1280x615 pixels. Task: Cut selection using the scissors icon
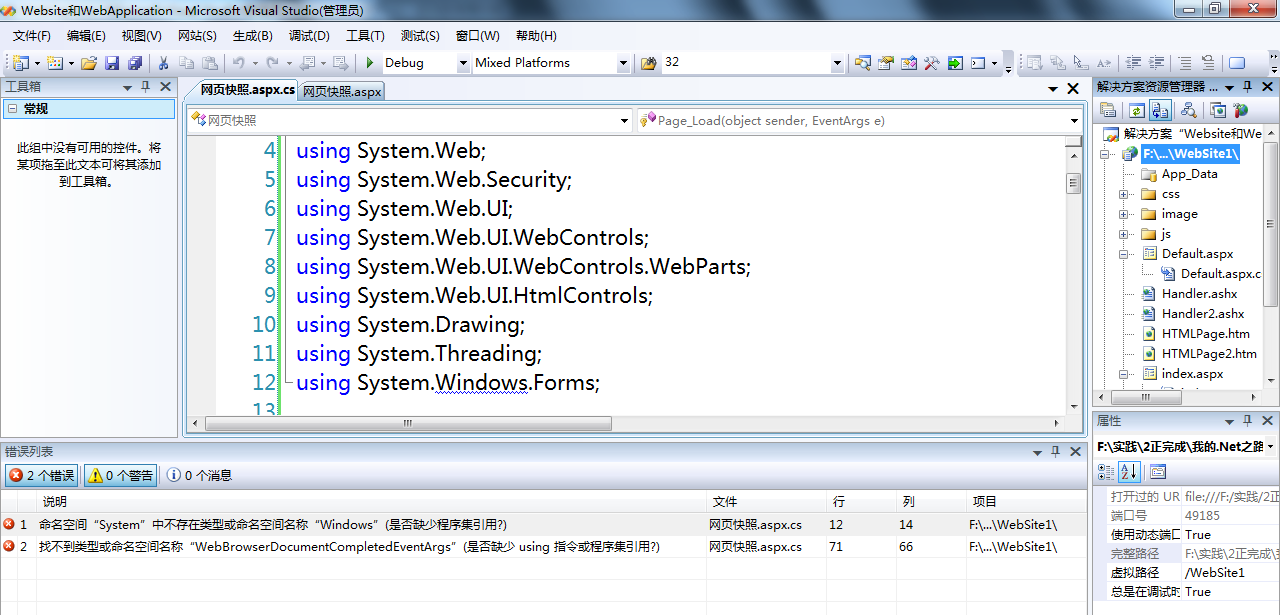point(163,63)
